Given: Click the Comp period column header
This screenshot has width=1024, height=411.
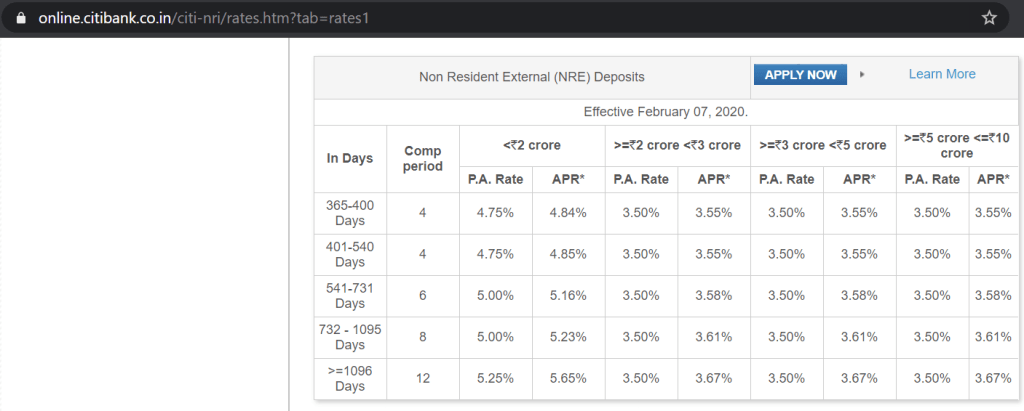Looking at the screenshot, I should (x=422, y=158).
